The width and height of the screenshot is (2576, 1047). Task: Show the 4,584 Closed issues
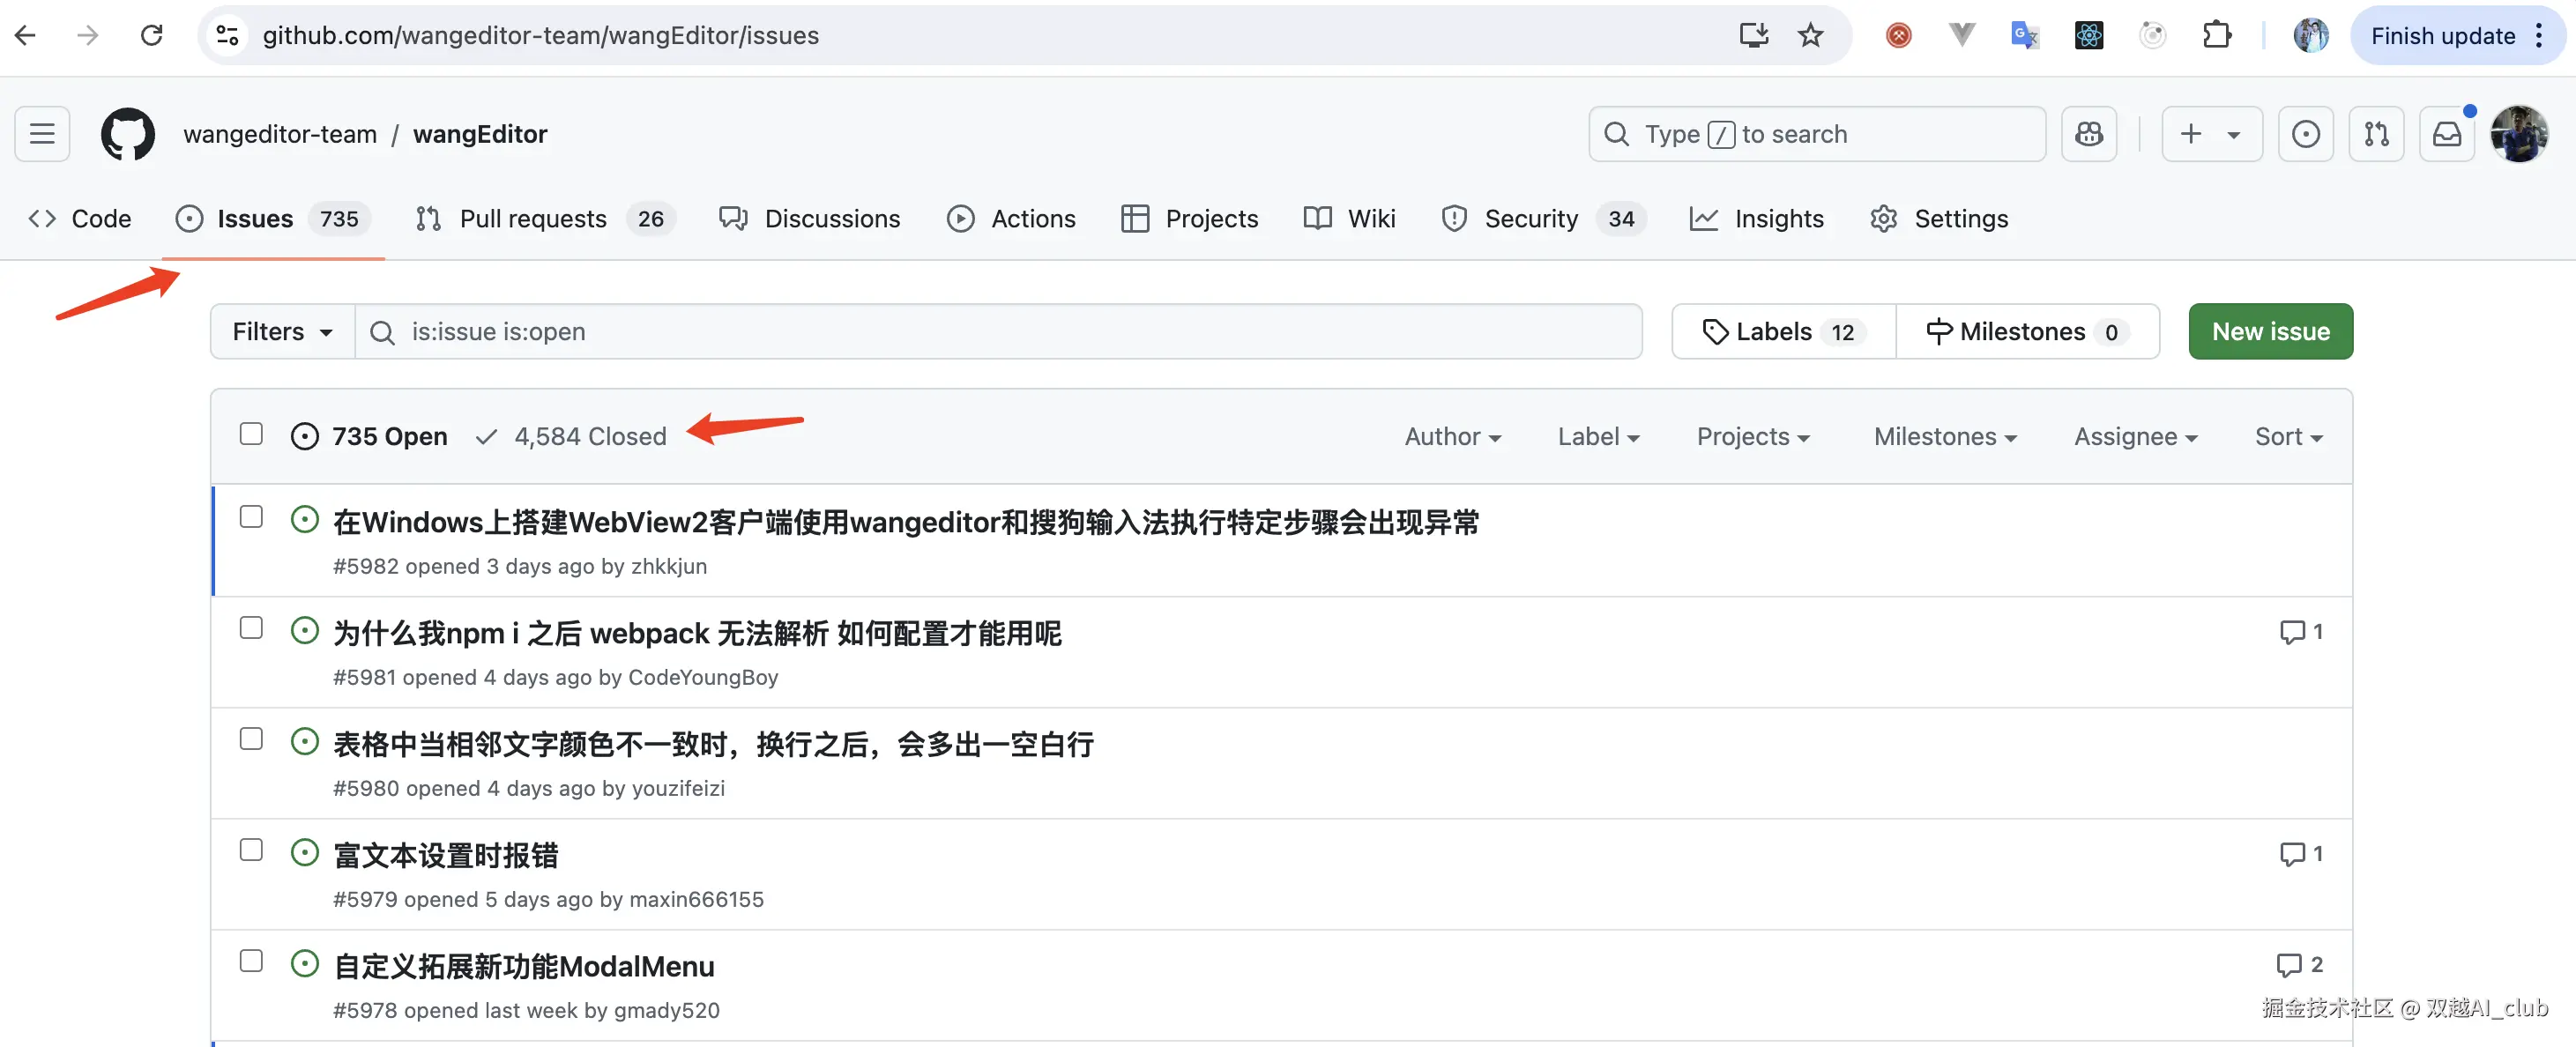(x=571, y=437)
